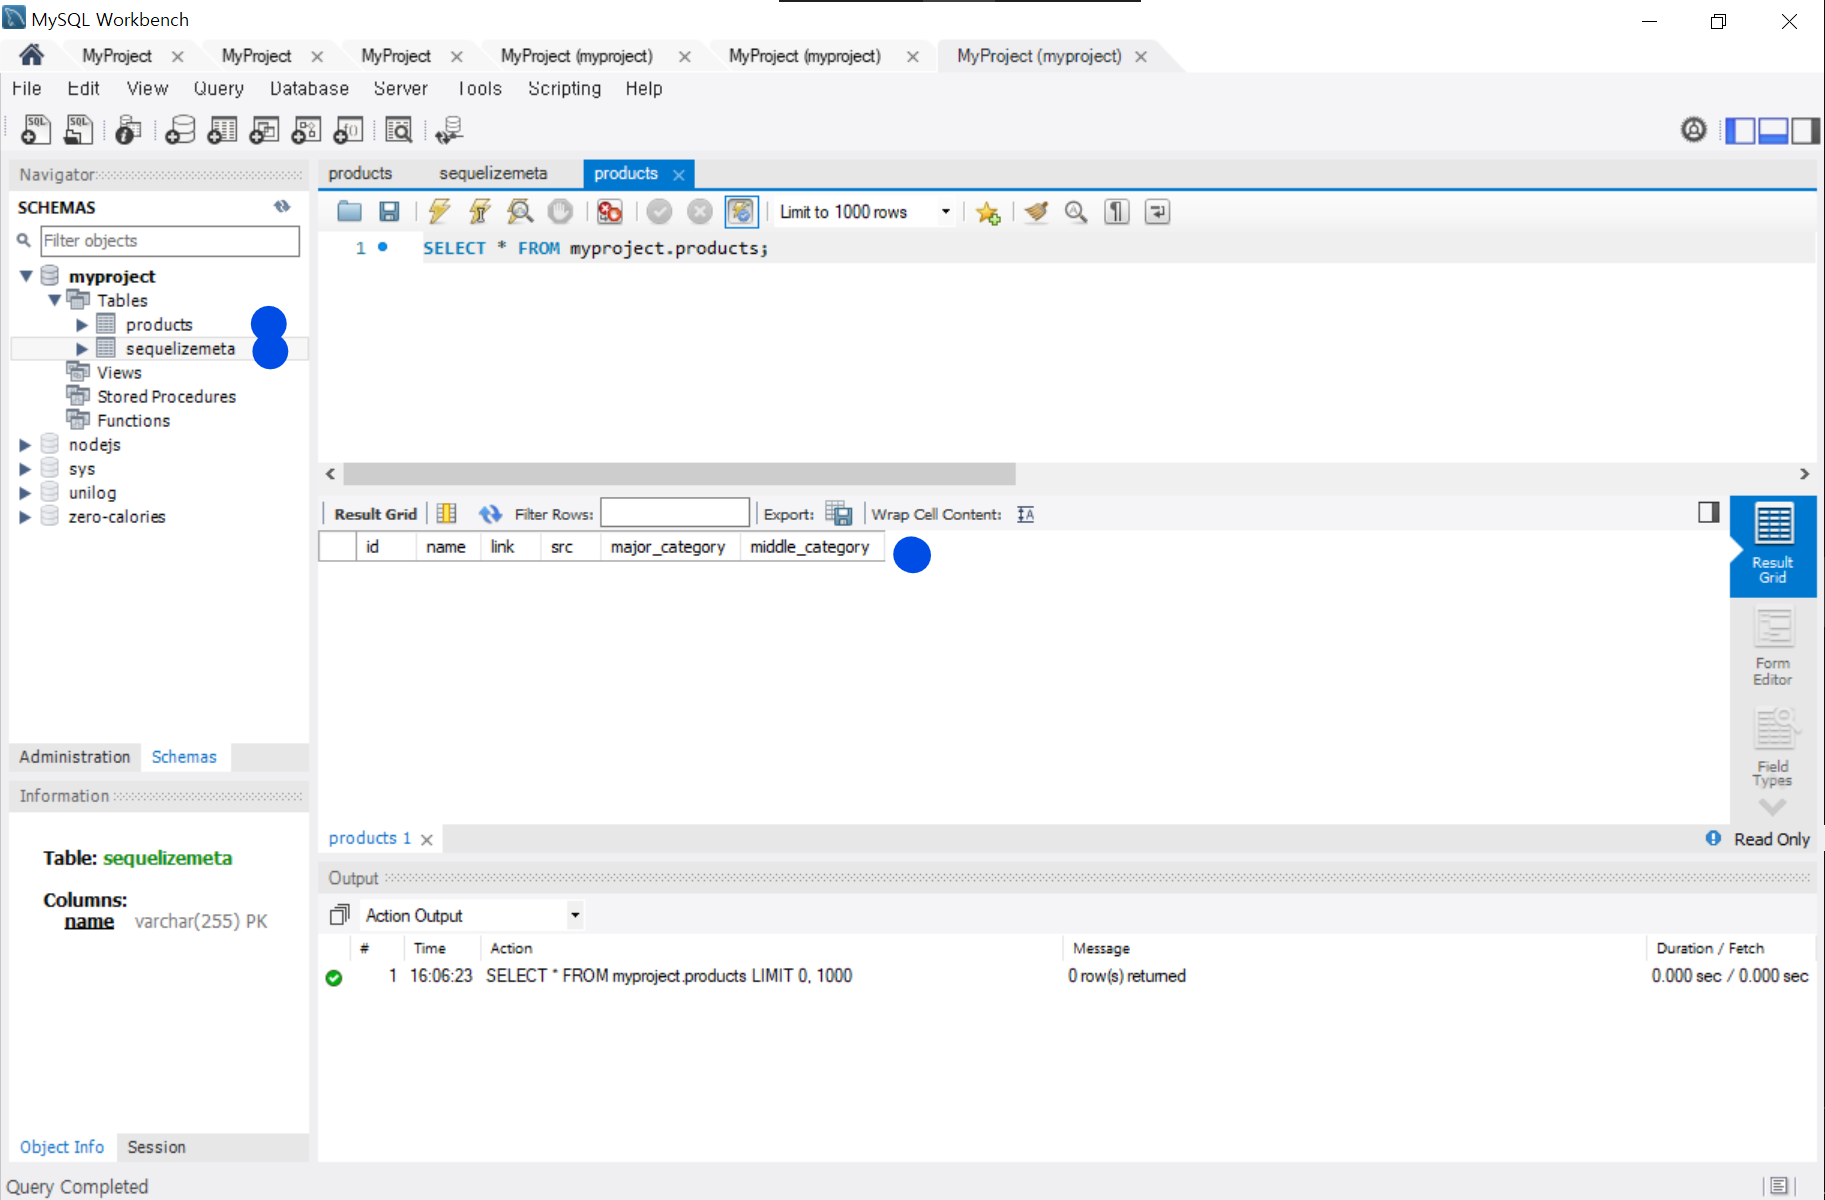1825x1200 pixels.
Task: Create a new table icon
Action: [222, 130]
